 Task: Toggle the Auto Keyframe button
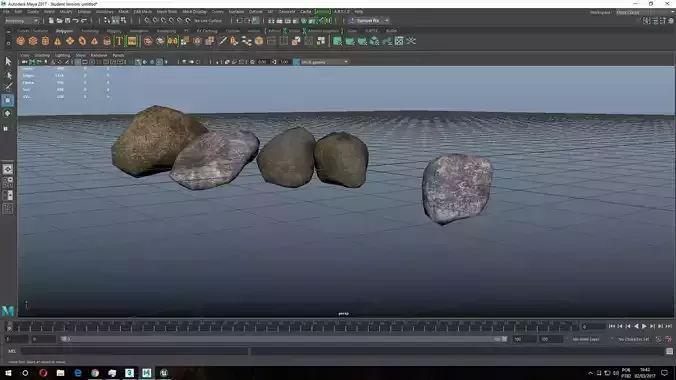tap(658, 339)
